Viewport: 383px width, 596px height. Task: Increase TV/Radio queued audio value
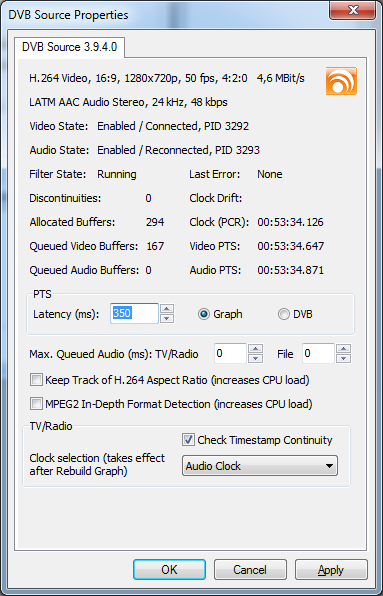tap(255, 349)
